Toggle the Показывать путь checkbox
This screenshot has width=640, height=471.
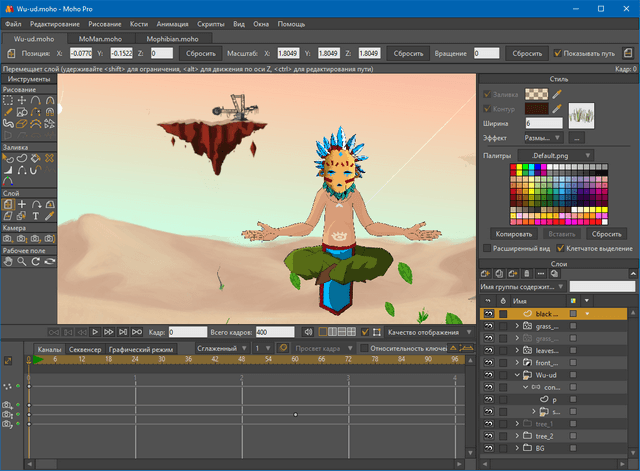coord(558,53)
